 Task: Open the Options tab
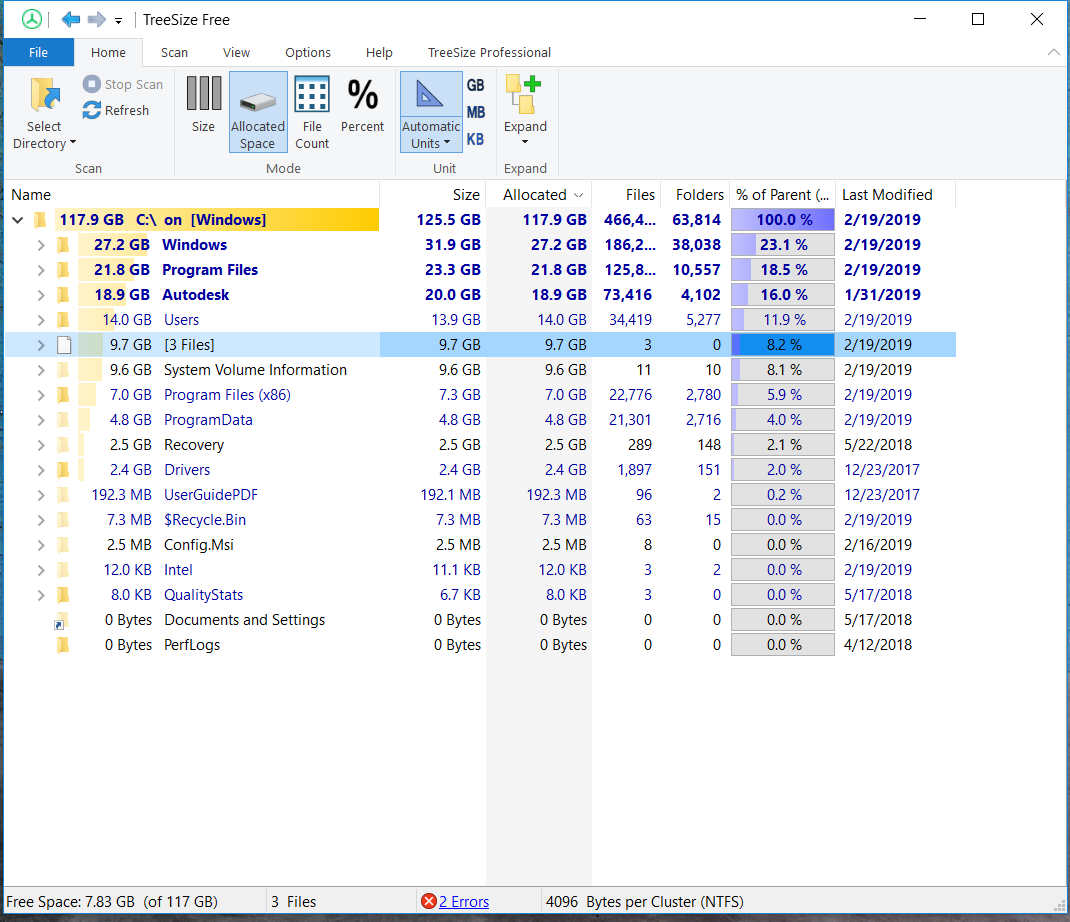(x=308, y=53)
